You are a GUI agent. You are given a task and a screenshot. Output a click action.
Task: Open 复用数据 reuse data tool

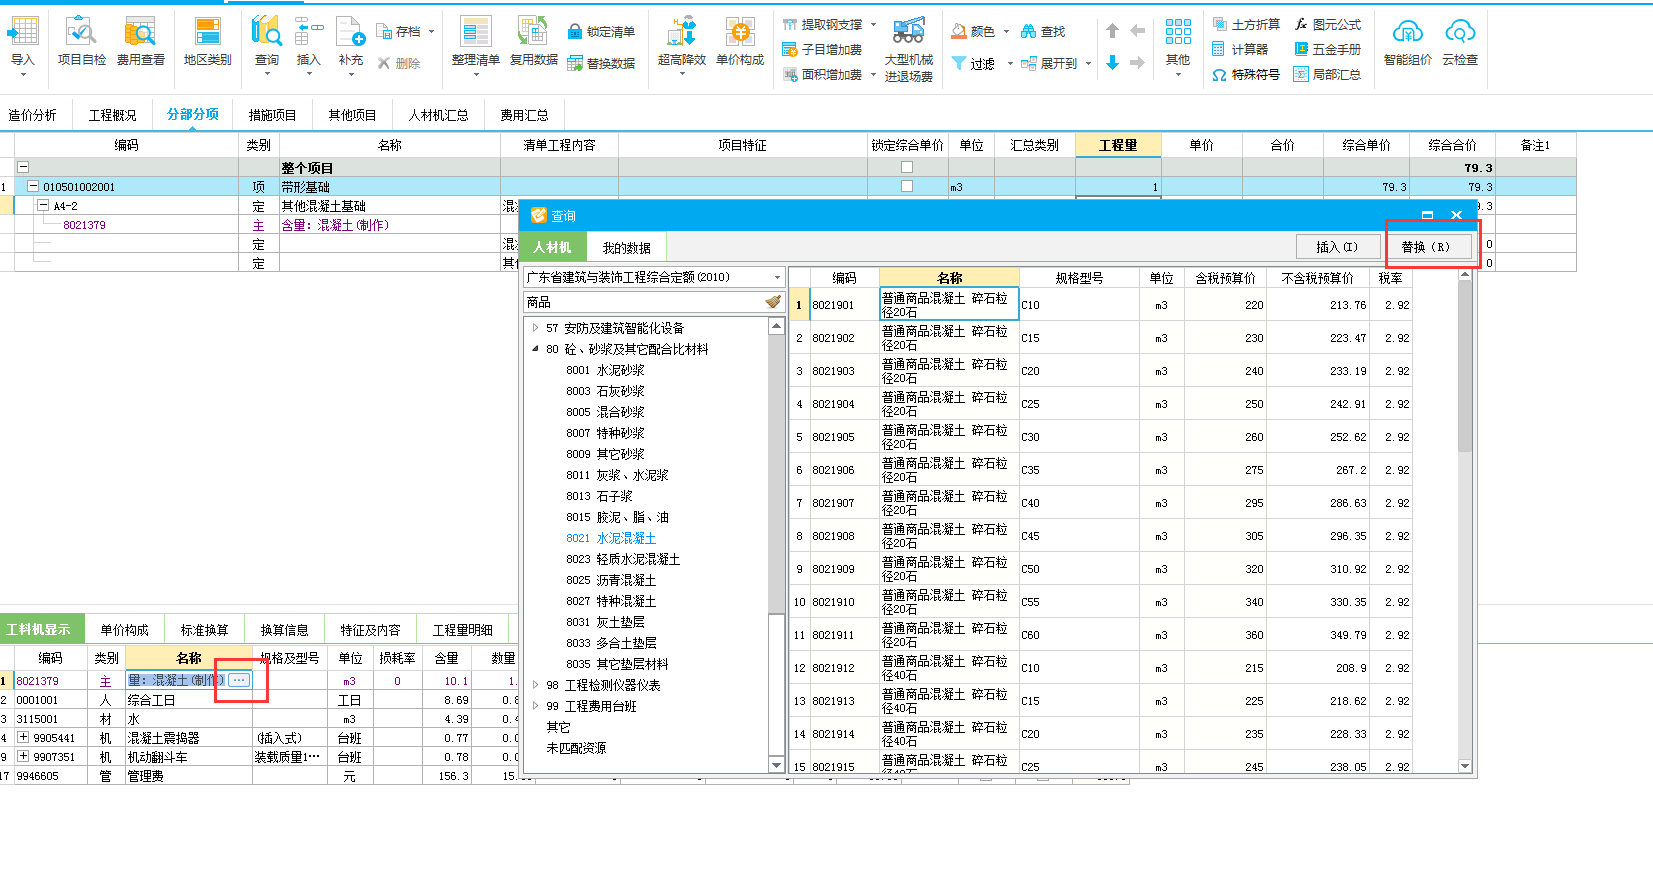point(533,42)
